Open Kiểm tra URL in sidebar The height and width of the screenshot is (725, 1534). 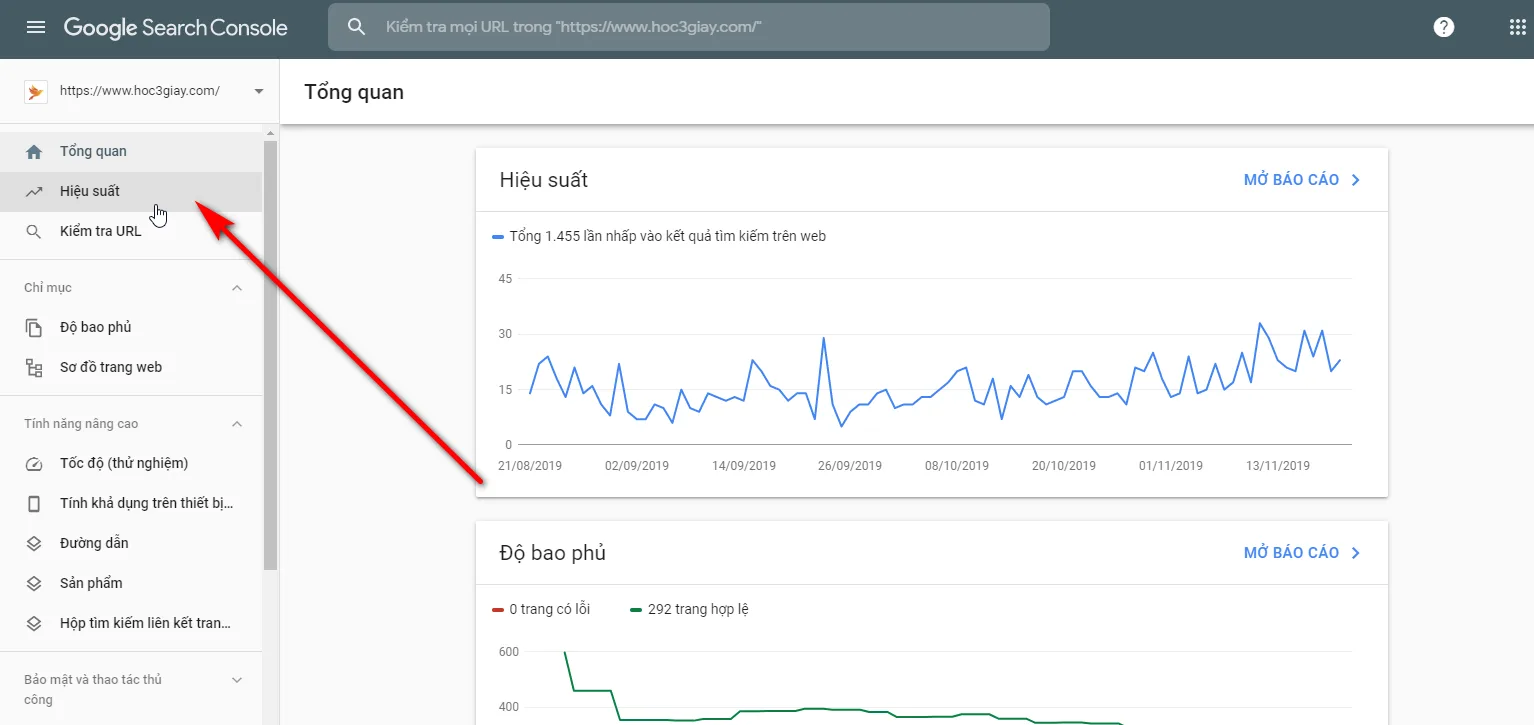131,232
